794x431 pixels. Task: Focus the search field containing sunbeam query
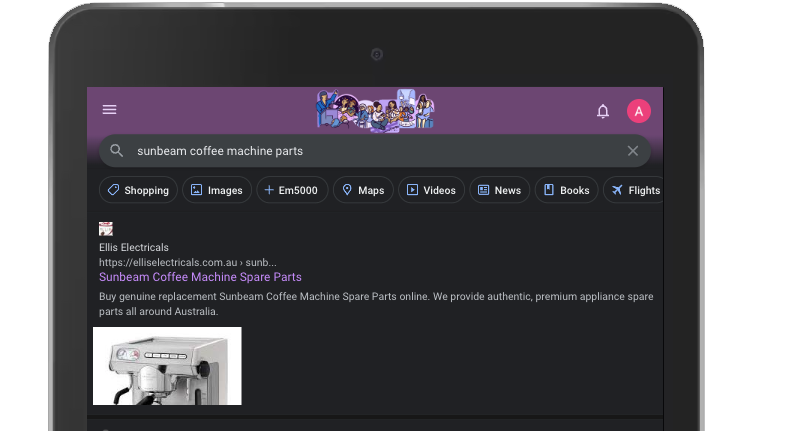pos(370,151)
